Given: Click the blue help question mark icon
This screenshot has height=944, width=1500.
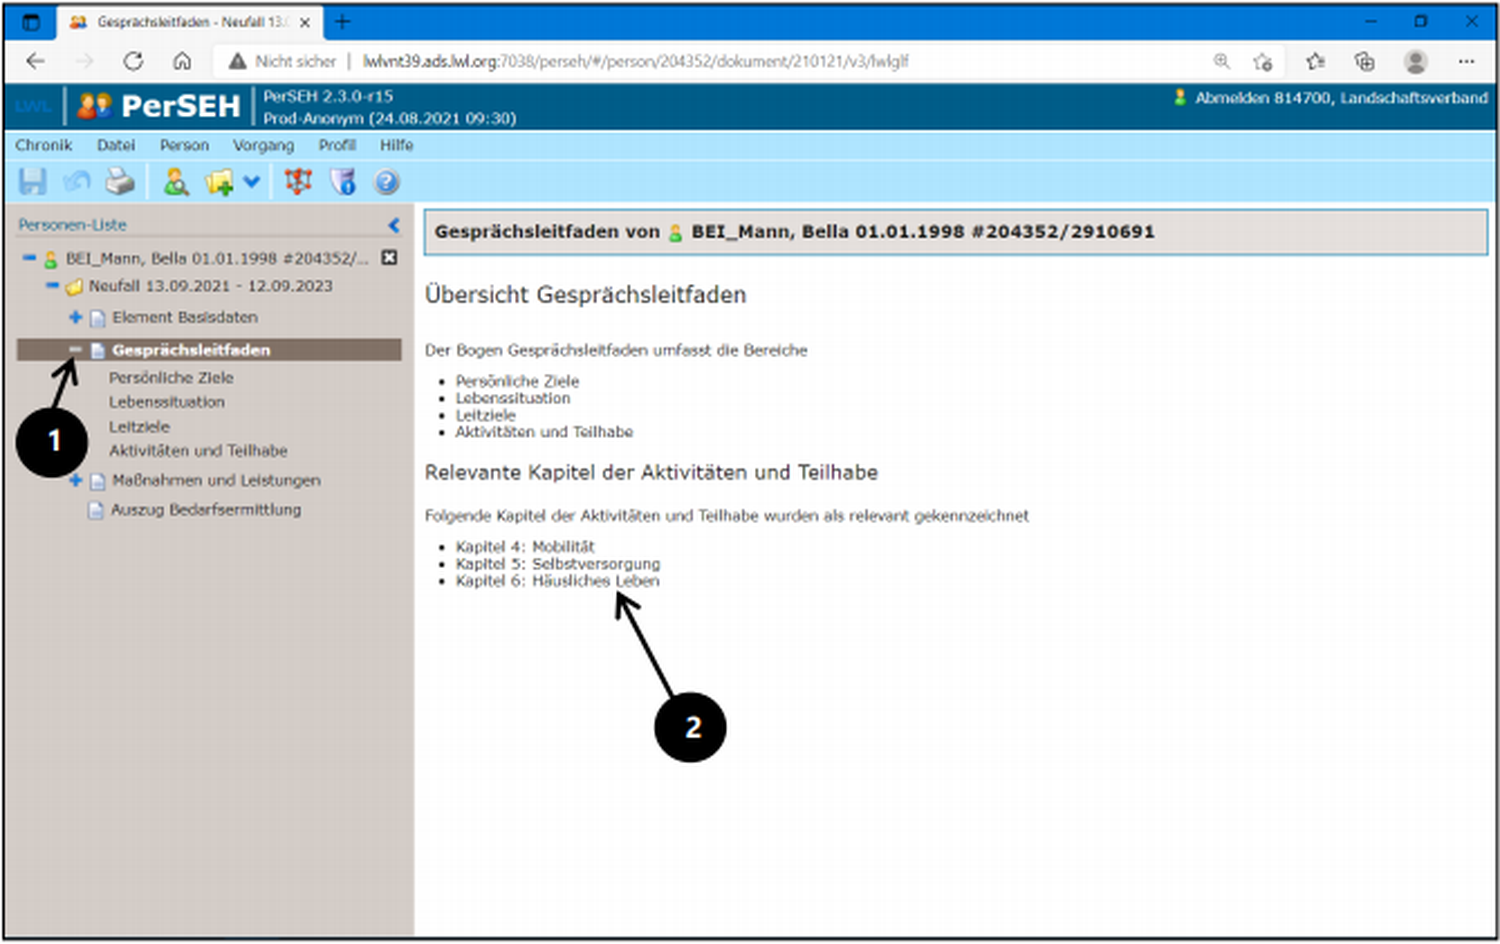Looking at the screenshot, I should click(387, 182).
